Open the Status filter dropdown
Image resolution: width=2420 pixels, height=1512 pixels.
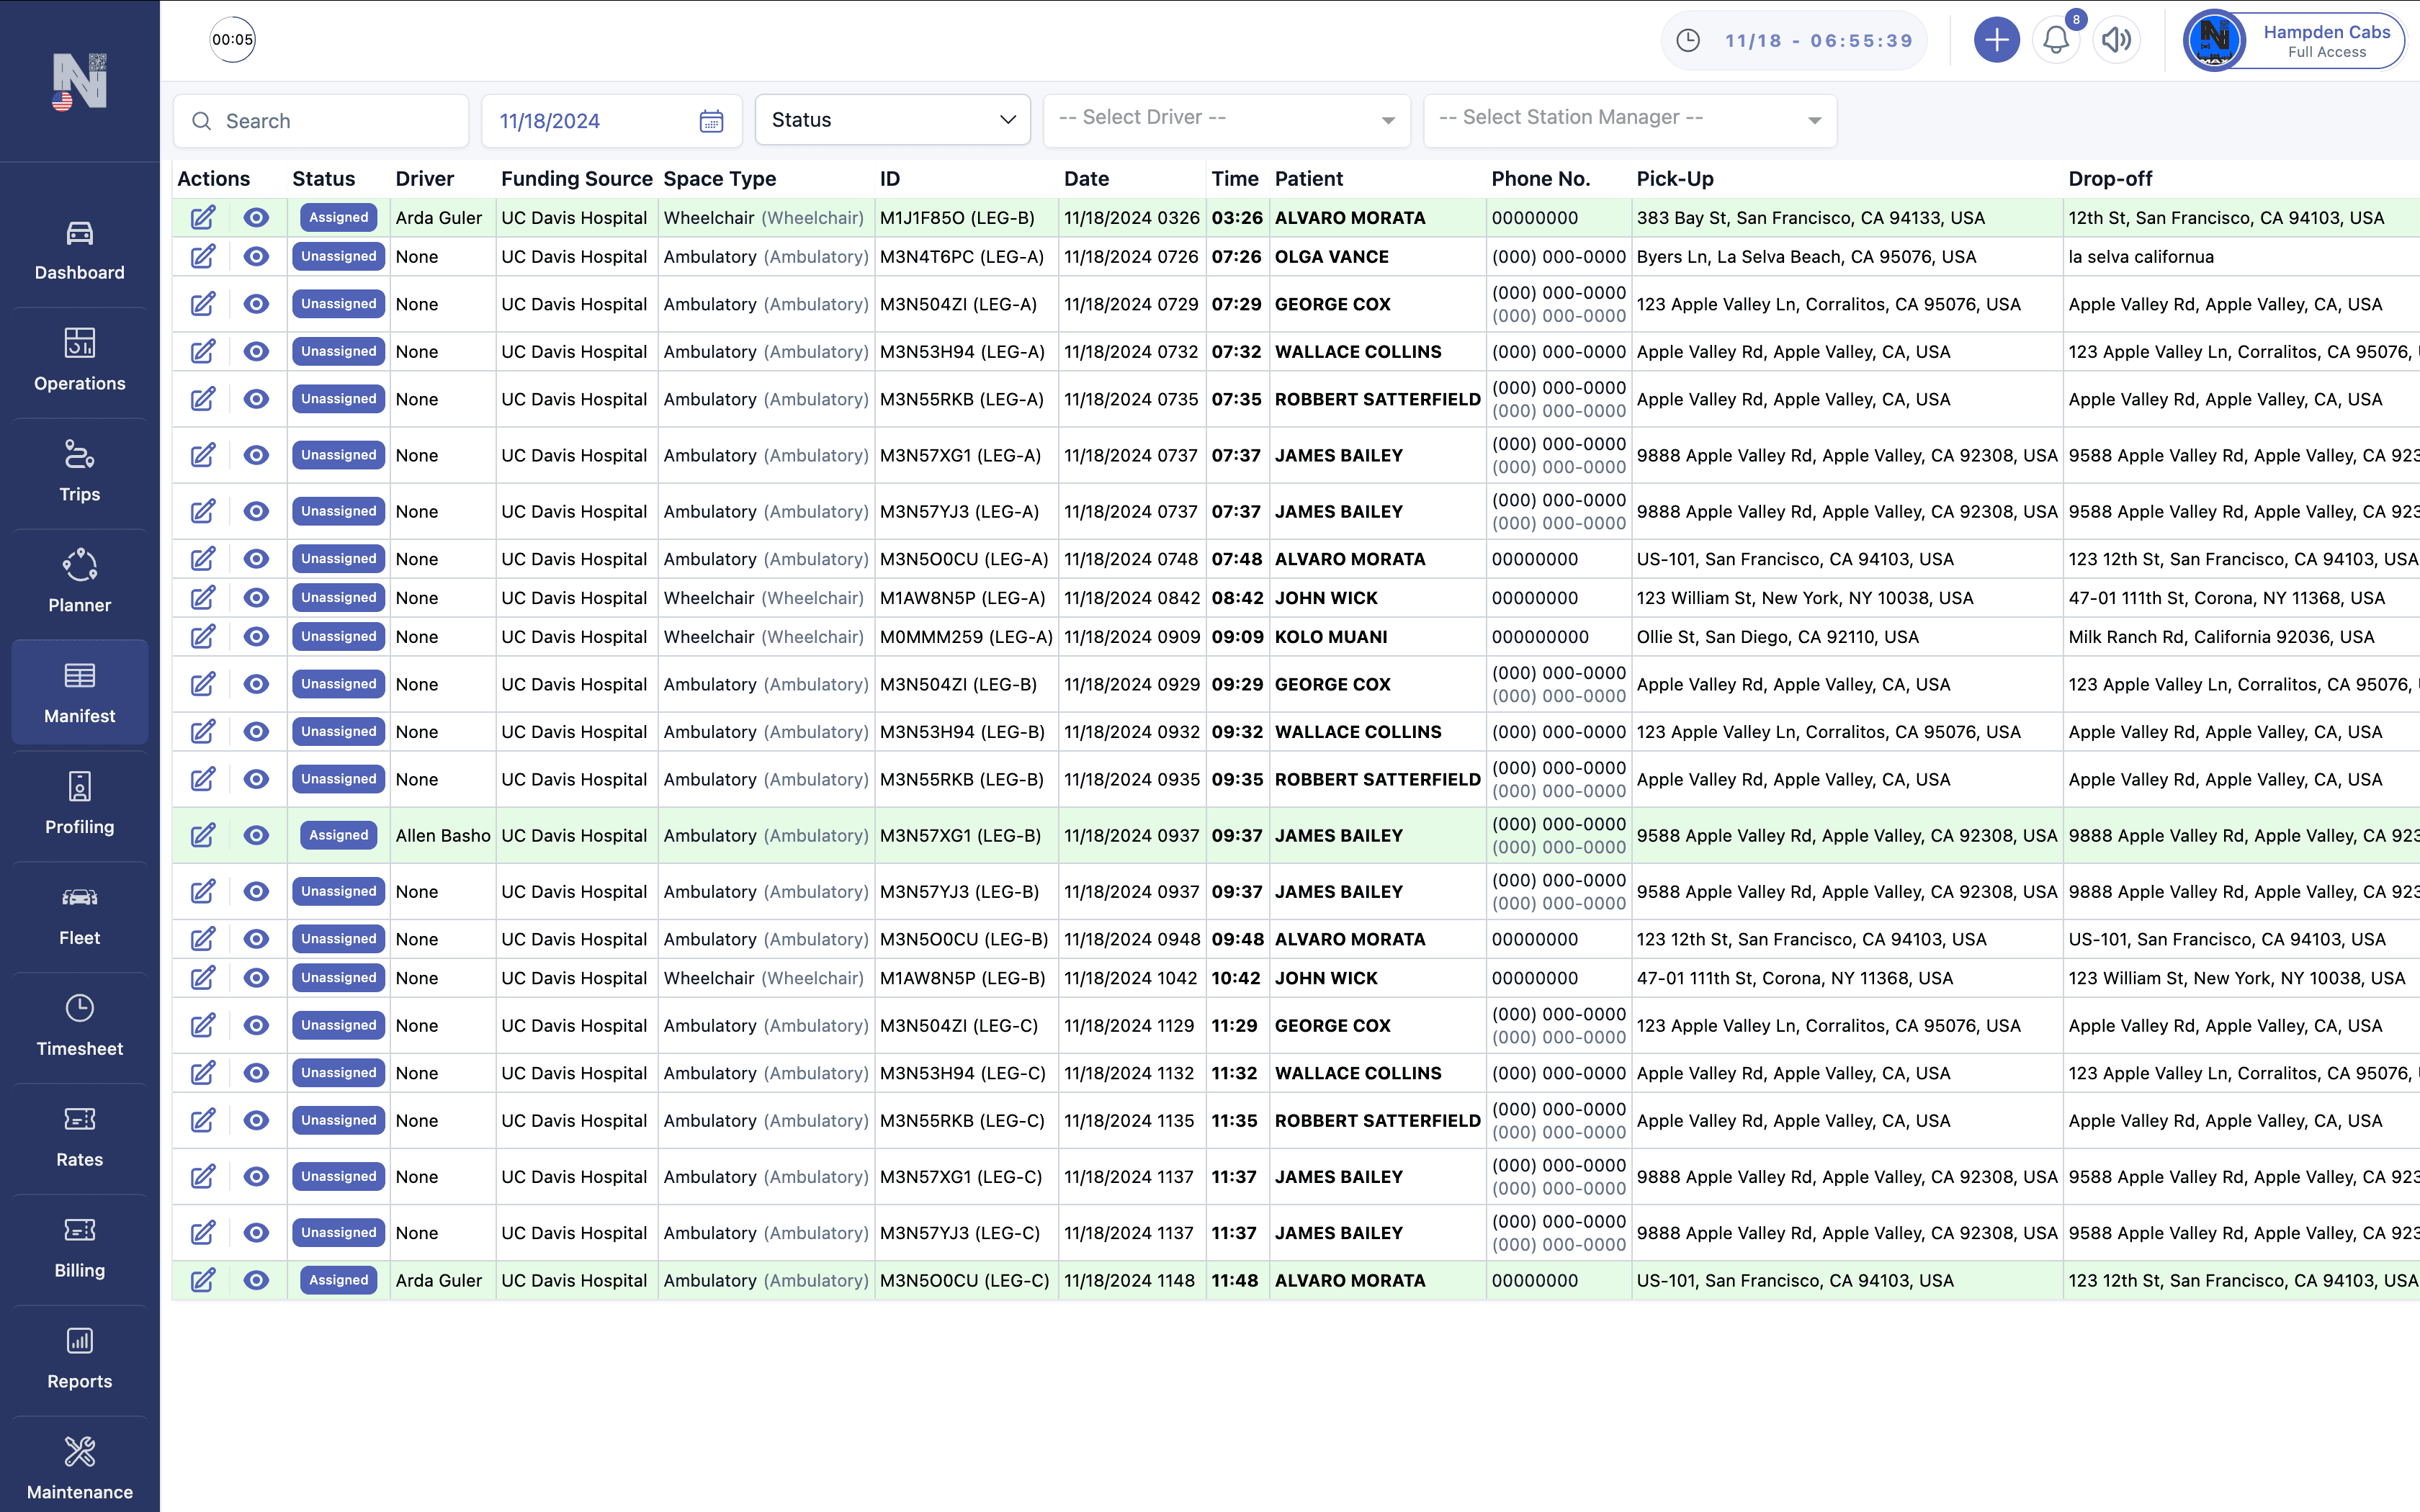pos(892,119)
